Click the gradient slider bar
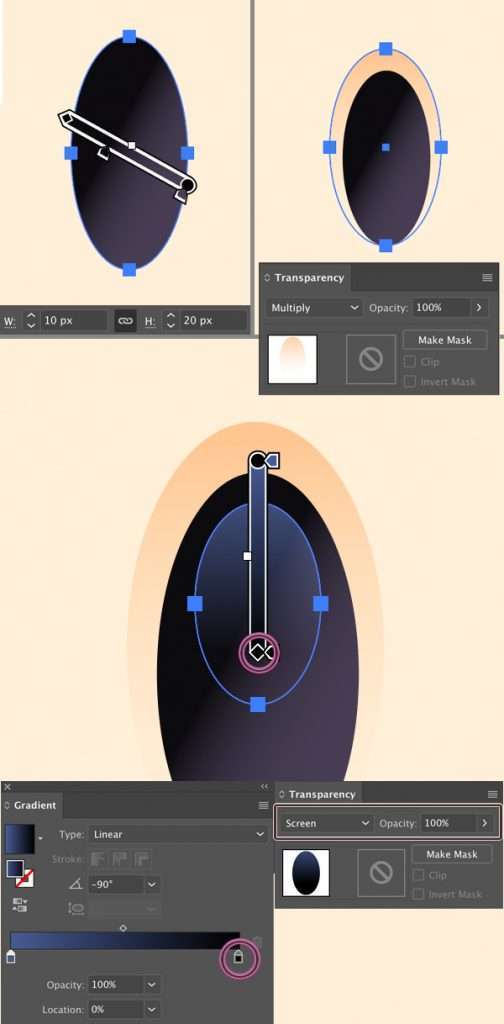This screenshot has width=504, height=1024. pyautogui.click(x=125, y=941)
